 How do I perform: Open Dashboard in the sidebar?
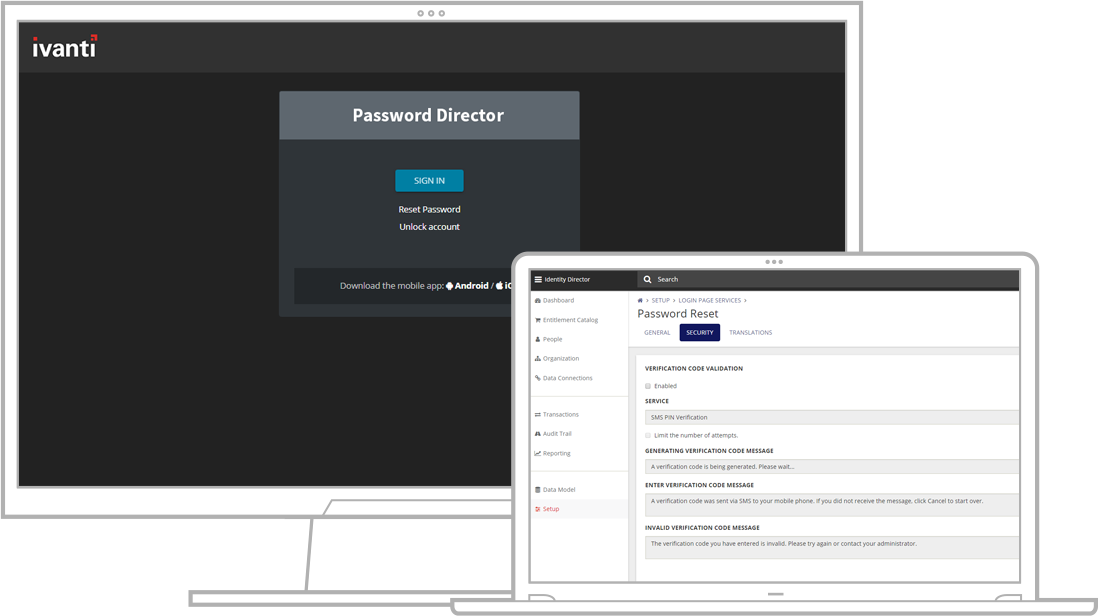coord(555,300)
